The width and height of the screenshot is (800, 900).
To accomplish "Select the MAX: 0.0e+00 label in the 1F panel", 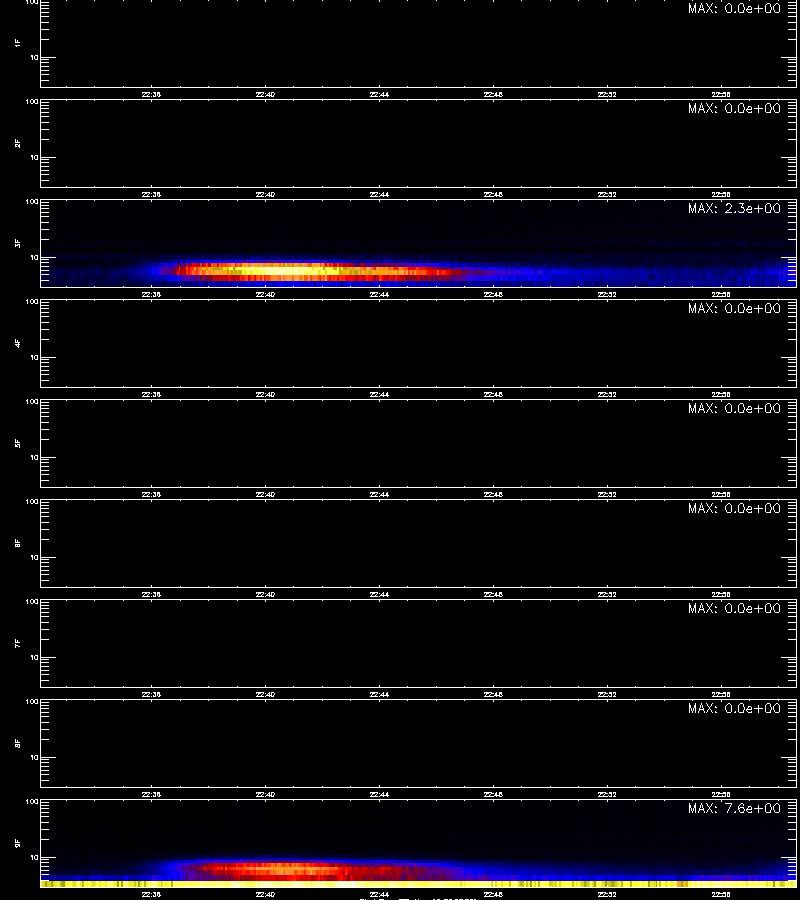I will point(734,8).
